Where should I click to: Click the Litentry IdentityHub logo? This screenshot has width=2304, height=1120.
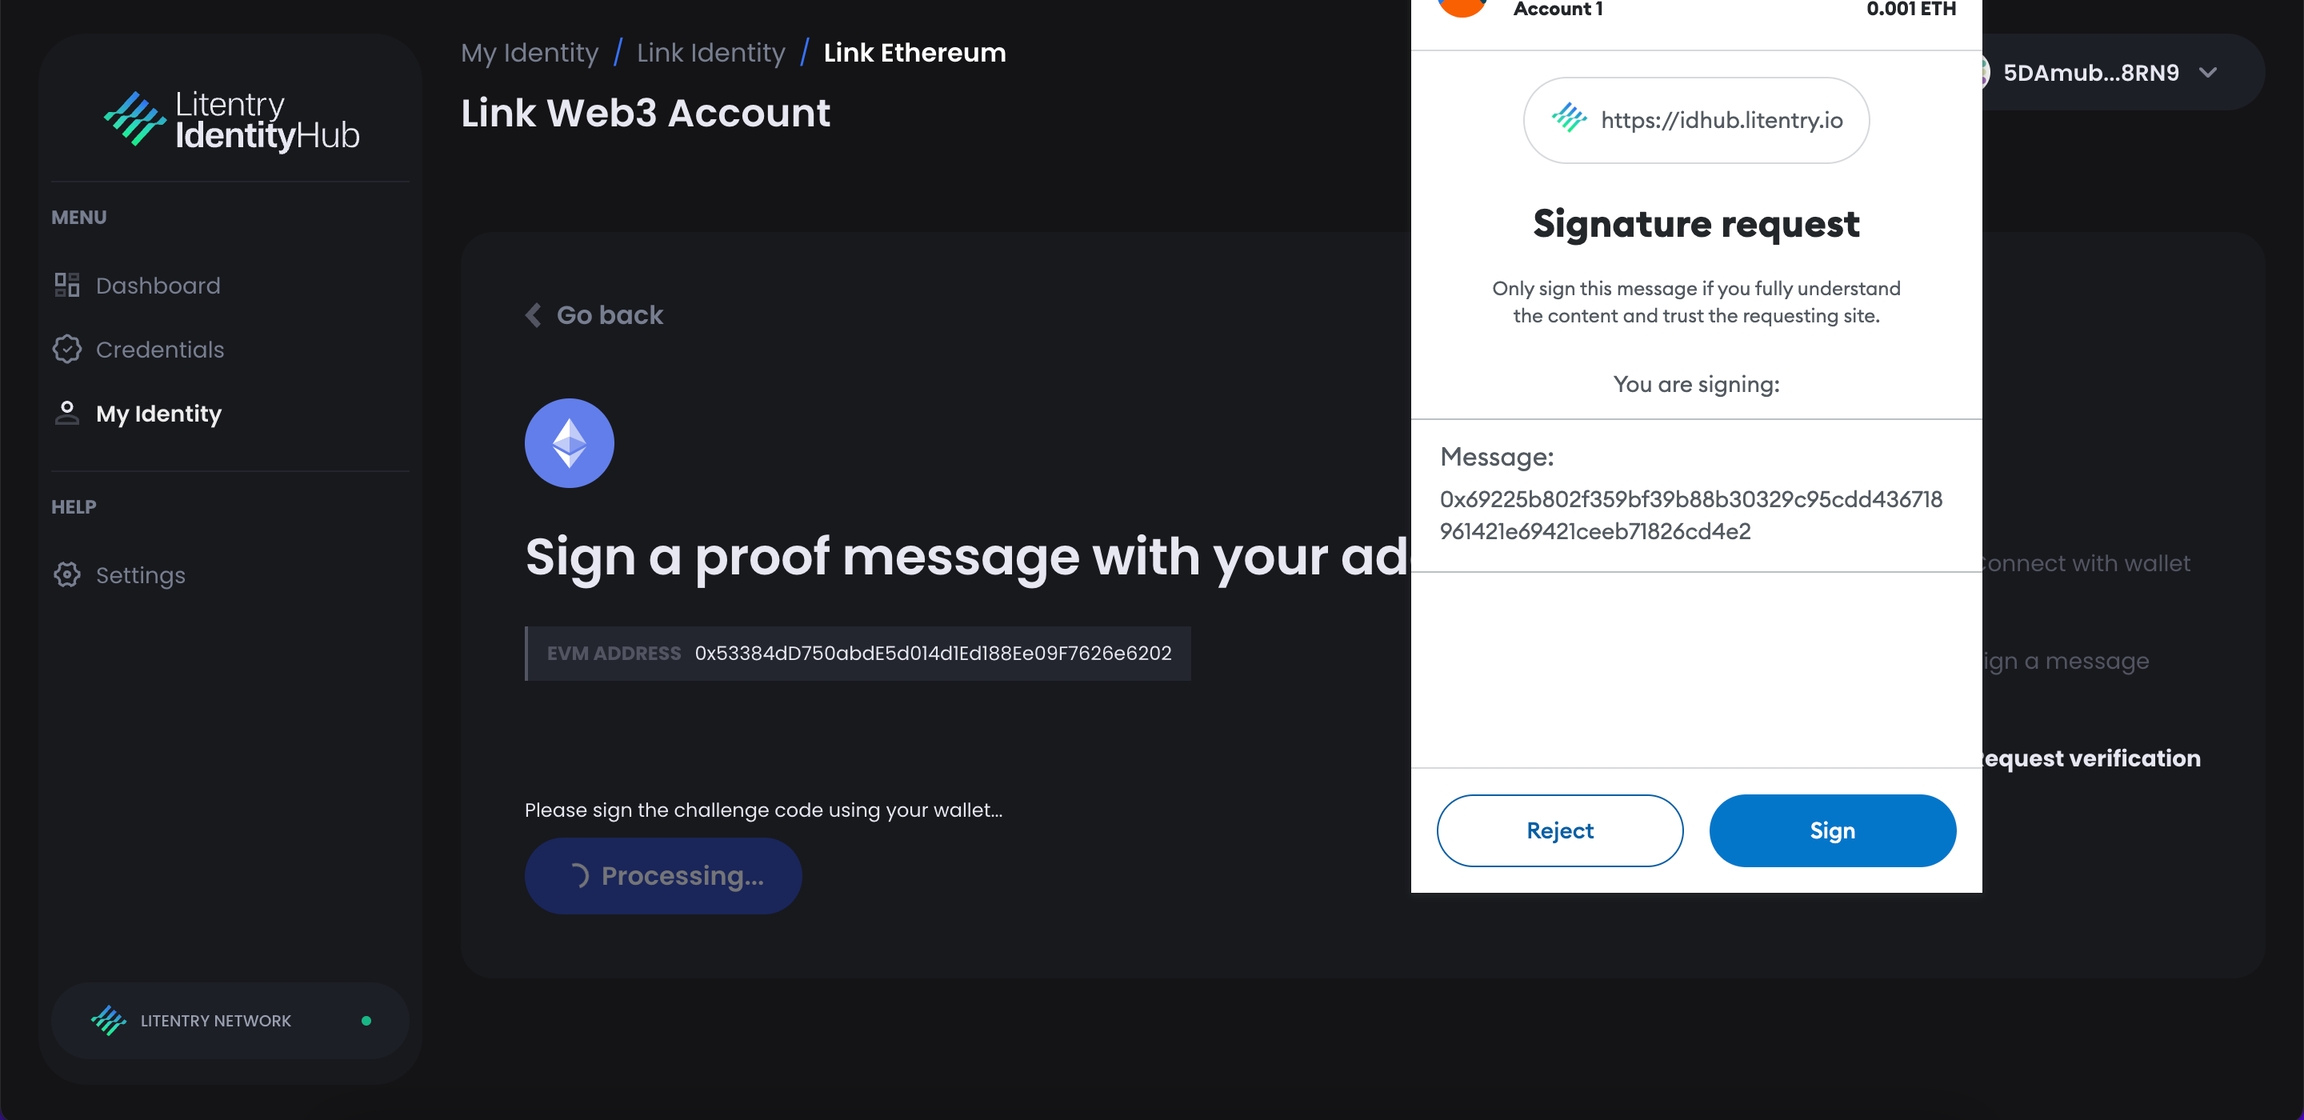tap(231, 120)
